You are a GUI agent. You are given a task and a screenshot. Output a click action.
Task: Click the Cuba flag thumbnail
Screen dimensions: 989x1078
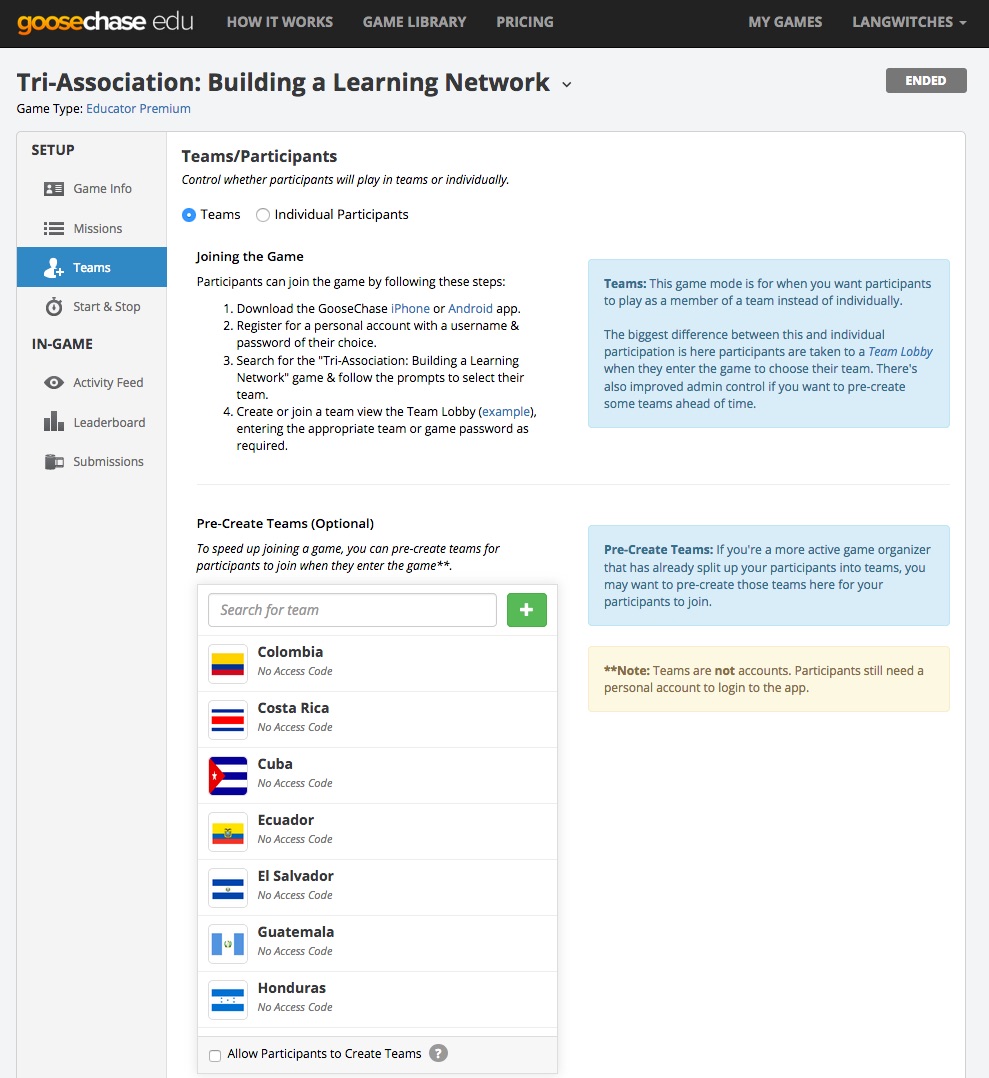click(227, 776)
